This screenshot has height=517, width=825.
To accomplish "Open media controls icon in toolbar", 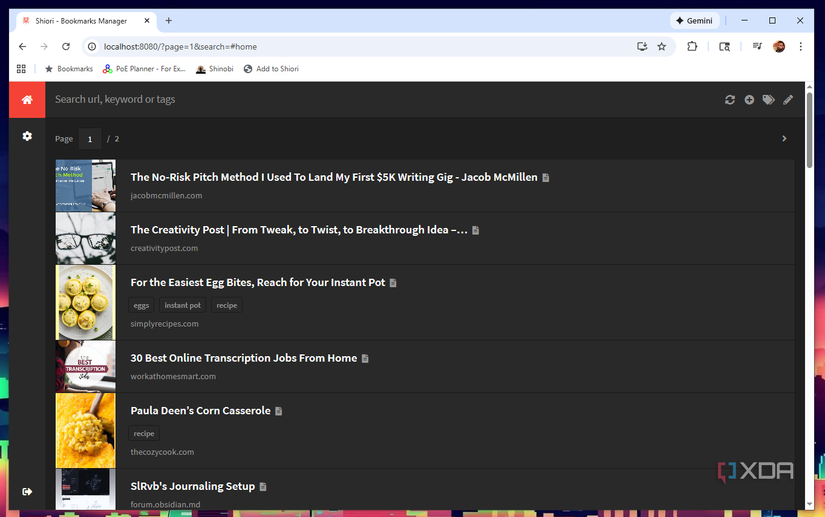I will [x=757, y=46].
